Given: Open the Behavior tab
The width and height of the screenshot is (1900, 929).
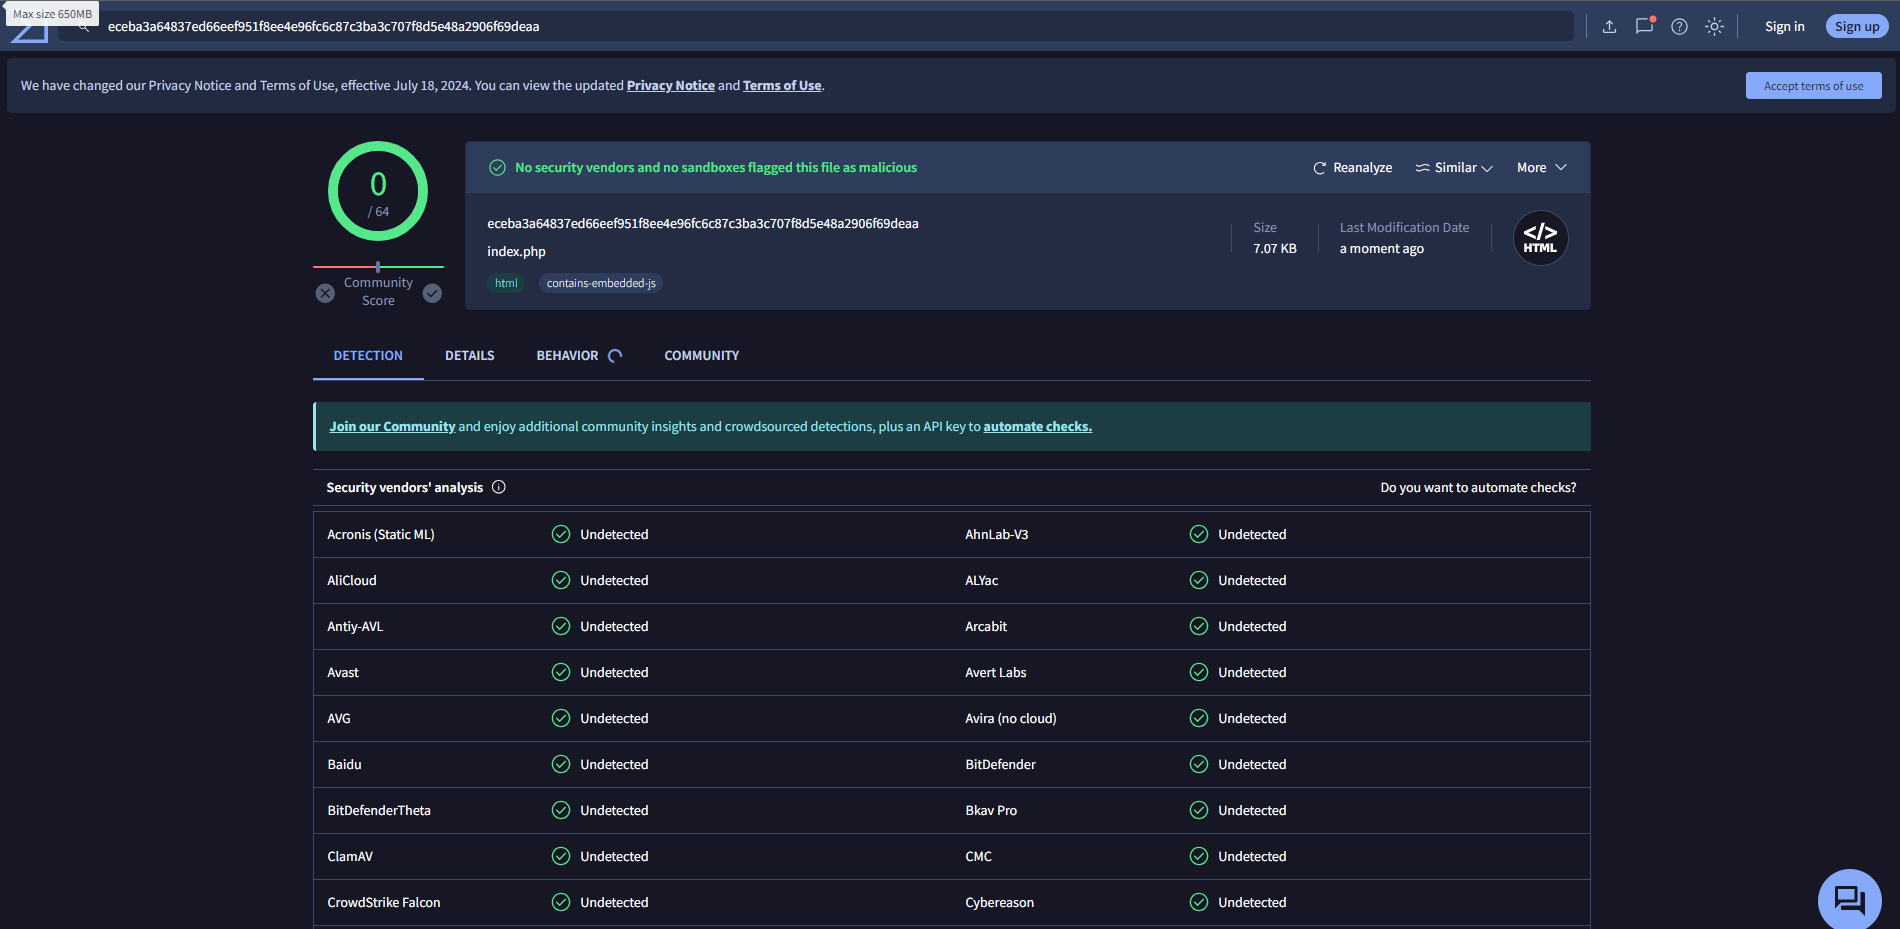Looking at the screenshot, I should click(567, 356).
